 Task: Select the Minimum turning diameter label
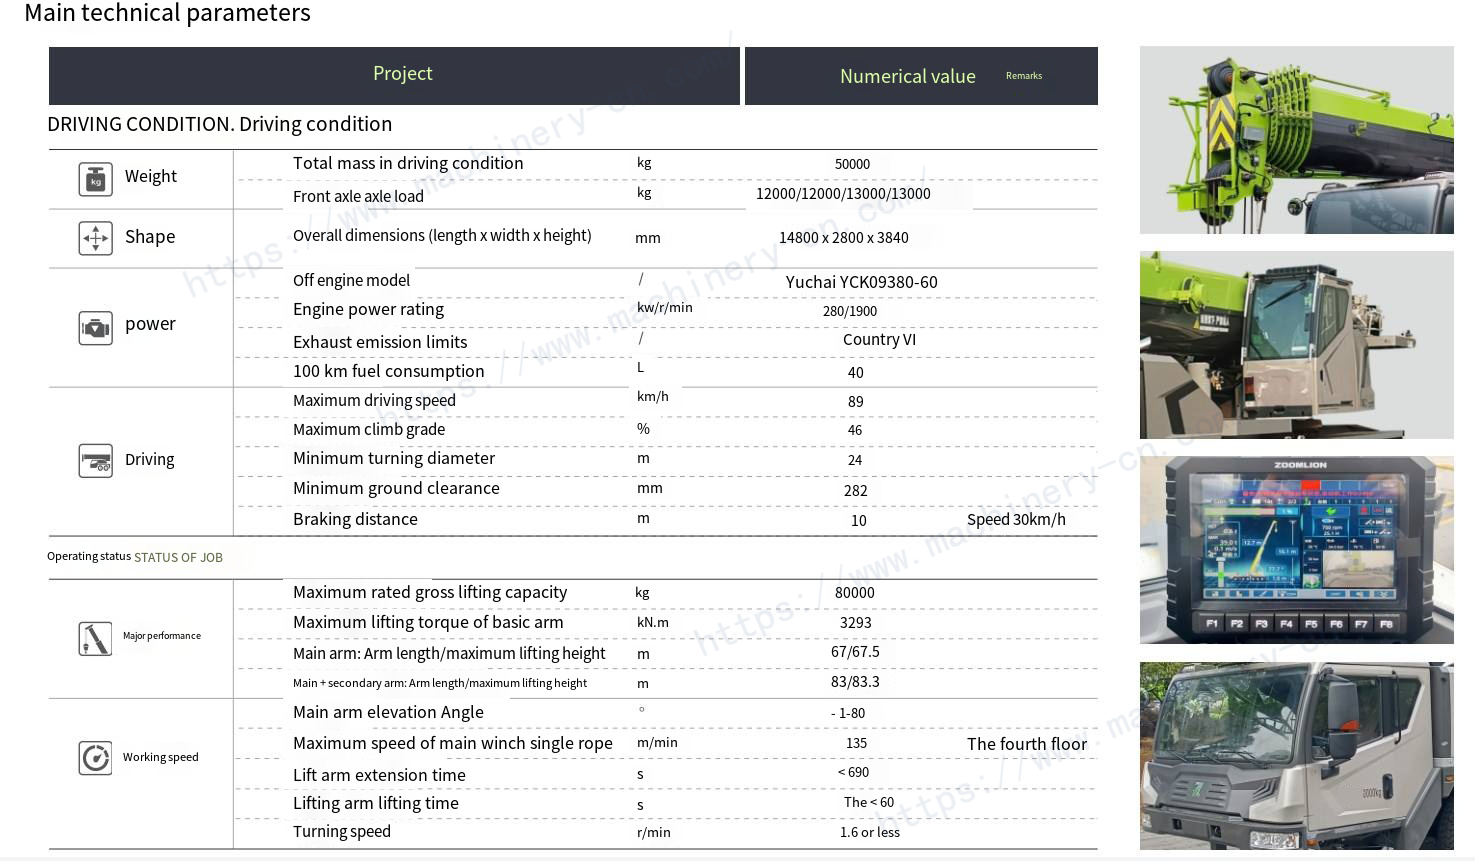394,459
